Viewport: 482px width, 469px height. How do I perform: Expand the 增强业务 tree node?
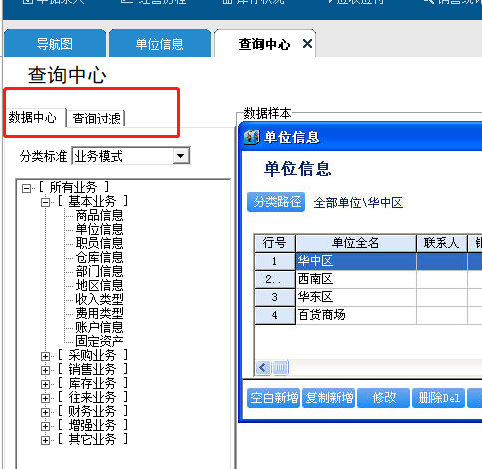click(x=45, y=426)
